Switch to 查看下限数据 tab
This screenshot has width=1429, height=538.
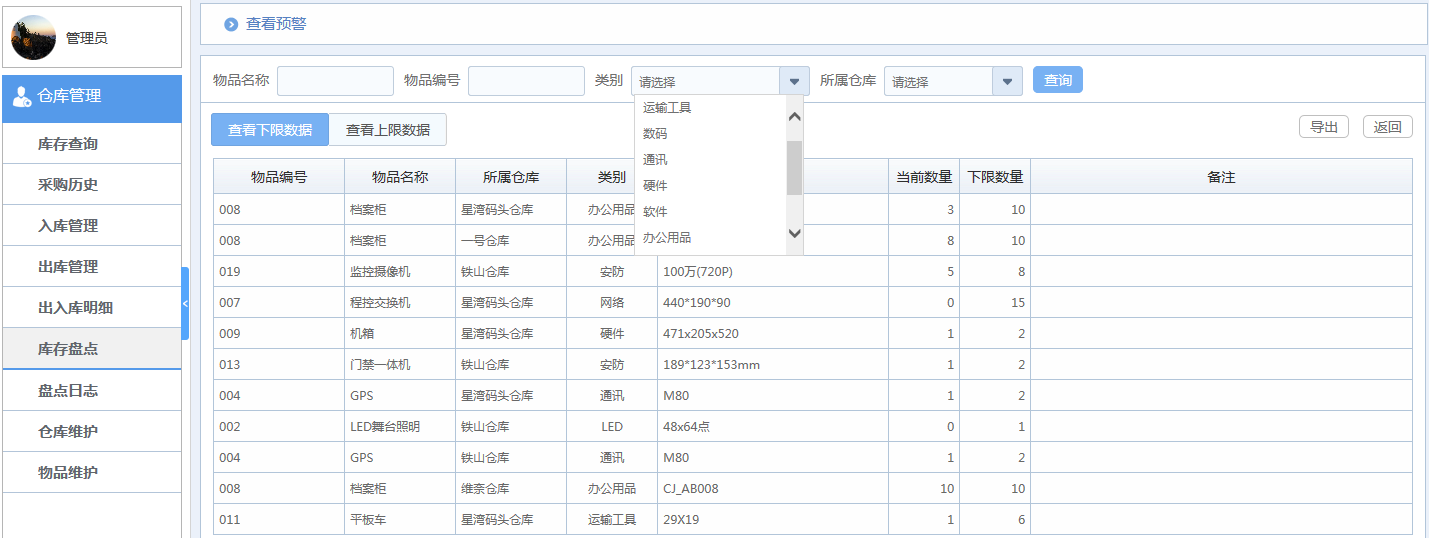tap(270, 130)
